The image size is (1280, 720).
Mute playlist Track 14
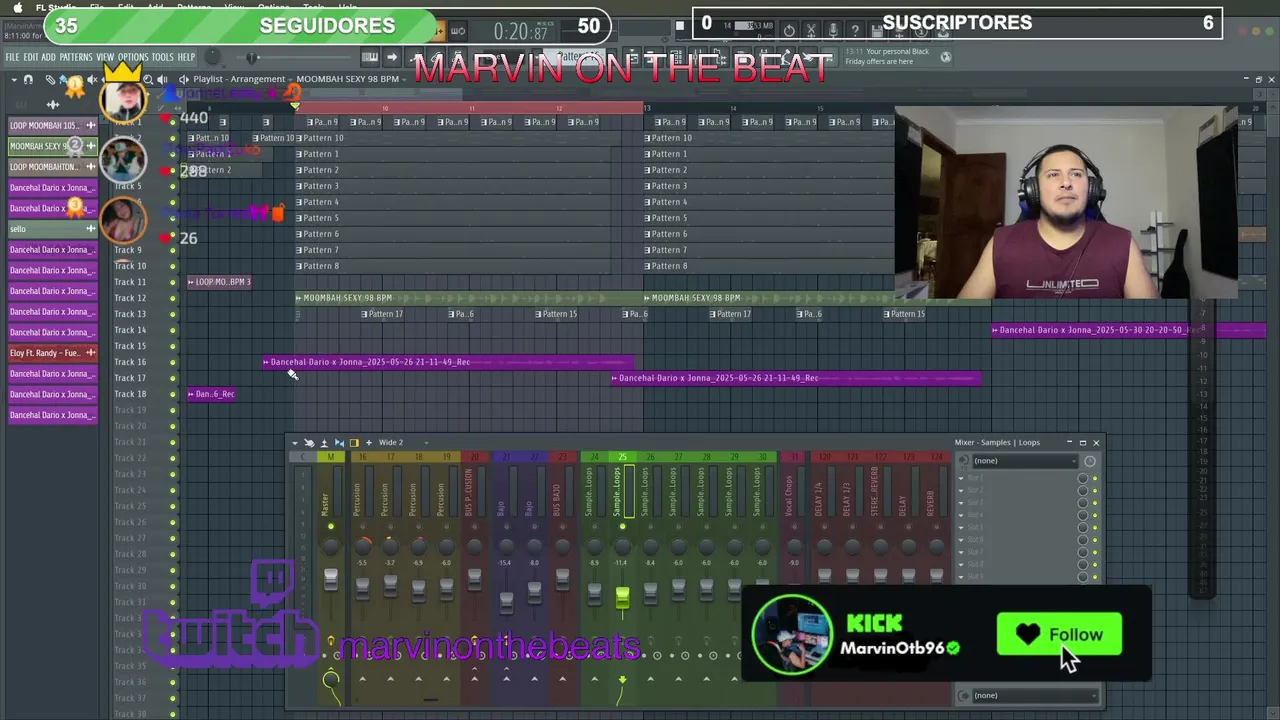pyautogui.click(x=173, y=330)
